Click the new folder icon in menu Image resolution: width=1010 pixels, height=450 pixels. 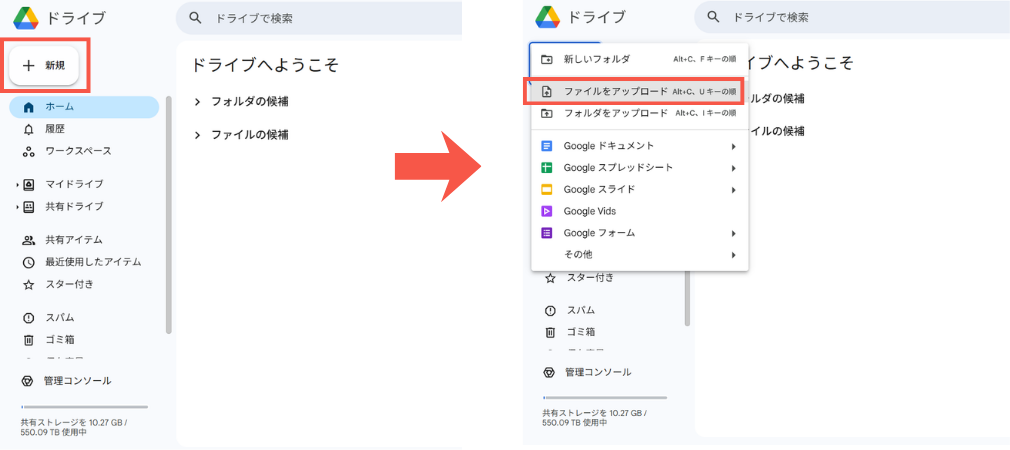(546, 59)
